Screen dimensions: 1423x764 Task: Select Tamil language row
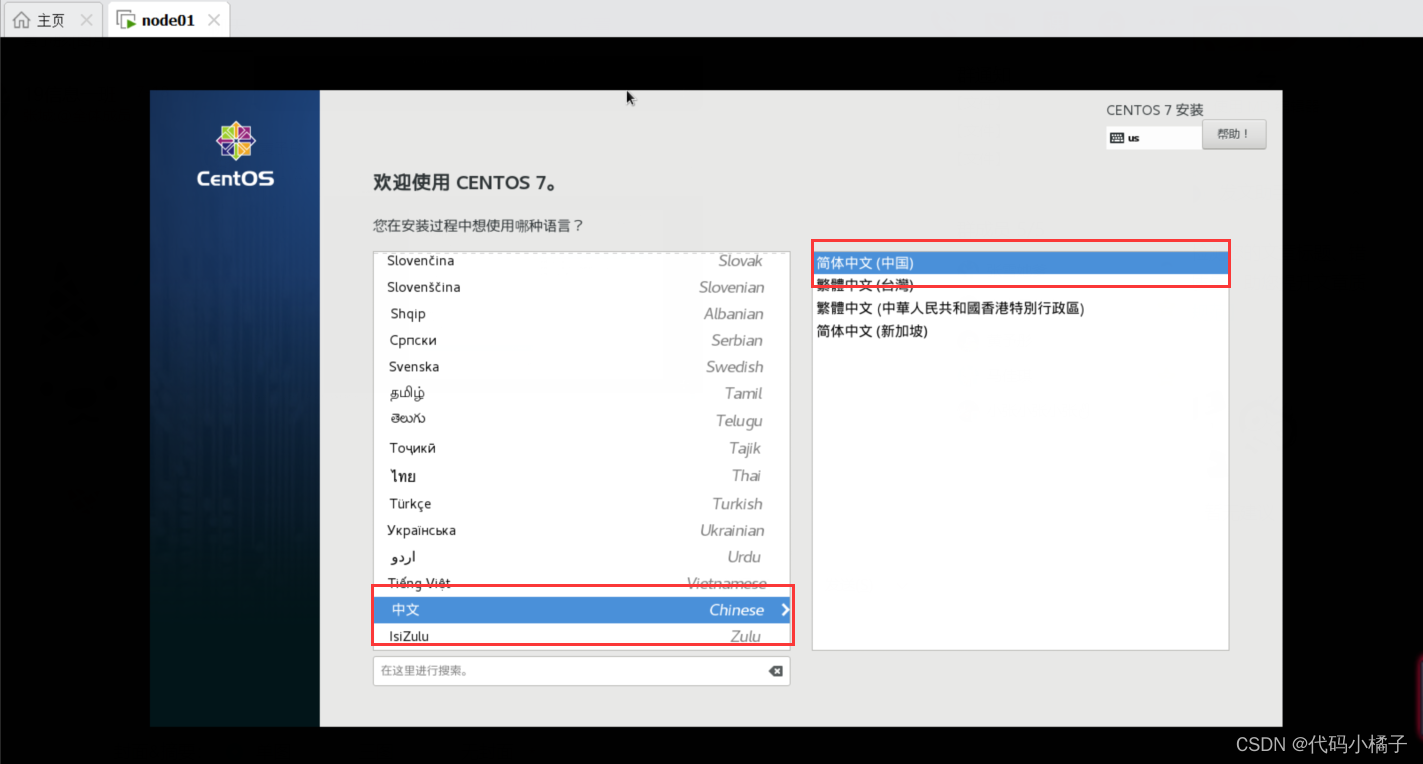(581, 393)
